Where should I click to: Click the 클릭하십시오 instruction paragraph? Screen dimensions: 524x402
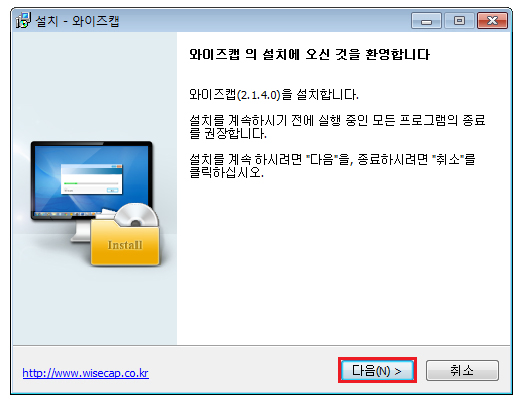click(x=332, y=166)
